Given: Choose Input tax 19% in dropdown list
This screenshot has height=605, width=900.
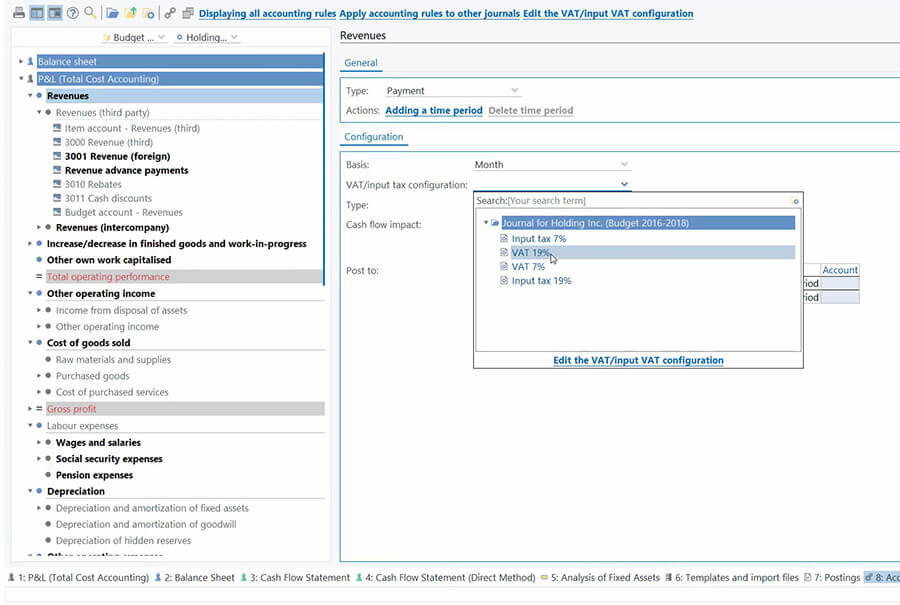Looking at the screenshot, I should pos(541,281).
